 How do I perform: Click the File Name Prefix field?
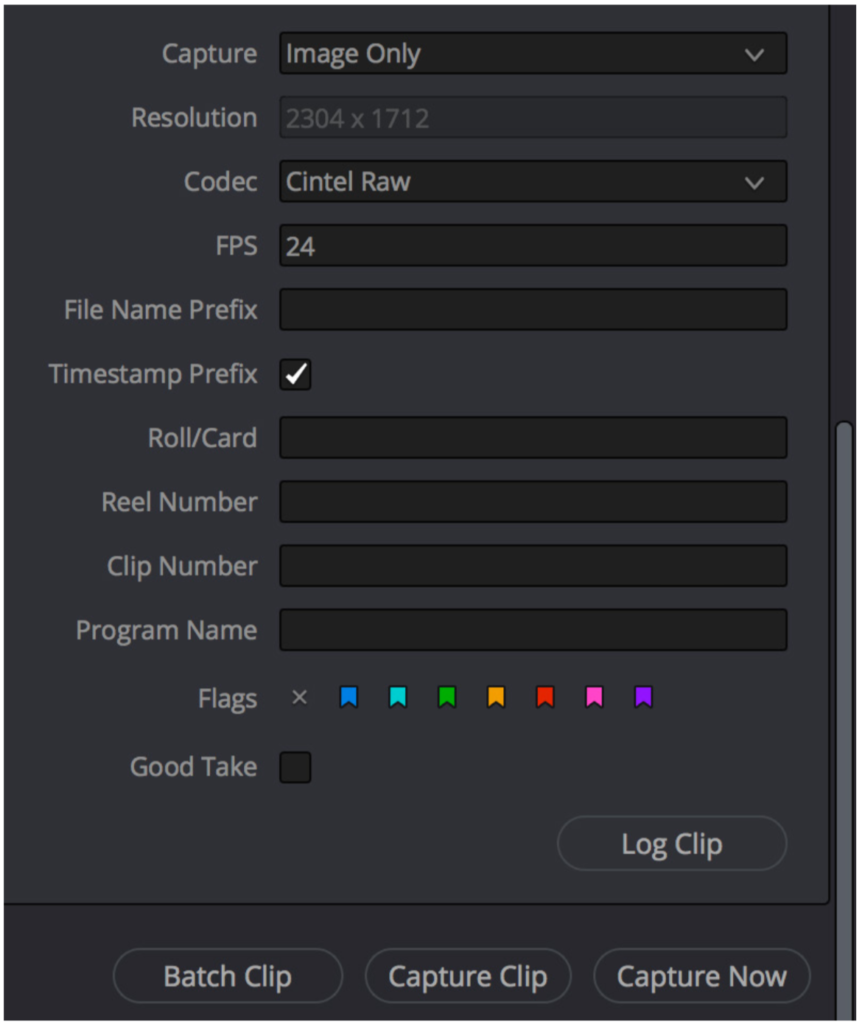(x=533, y=310)
